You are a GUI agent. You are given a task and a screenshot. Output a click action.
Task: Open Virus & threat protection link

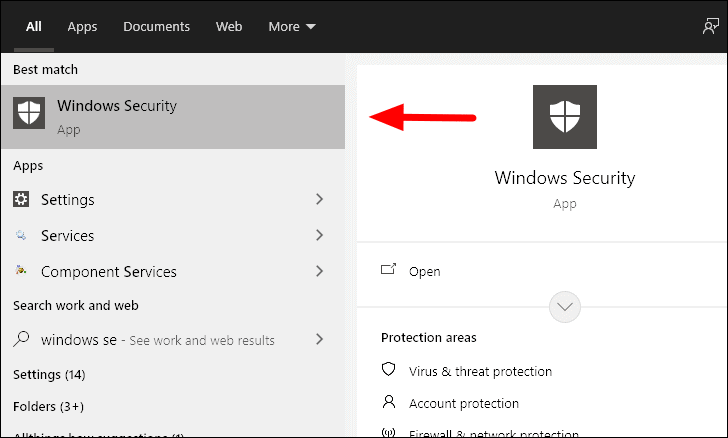(x=481, y=372)
